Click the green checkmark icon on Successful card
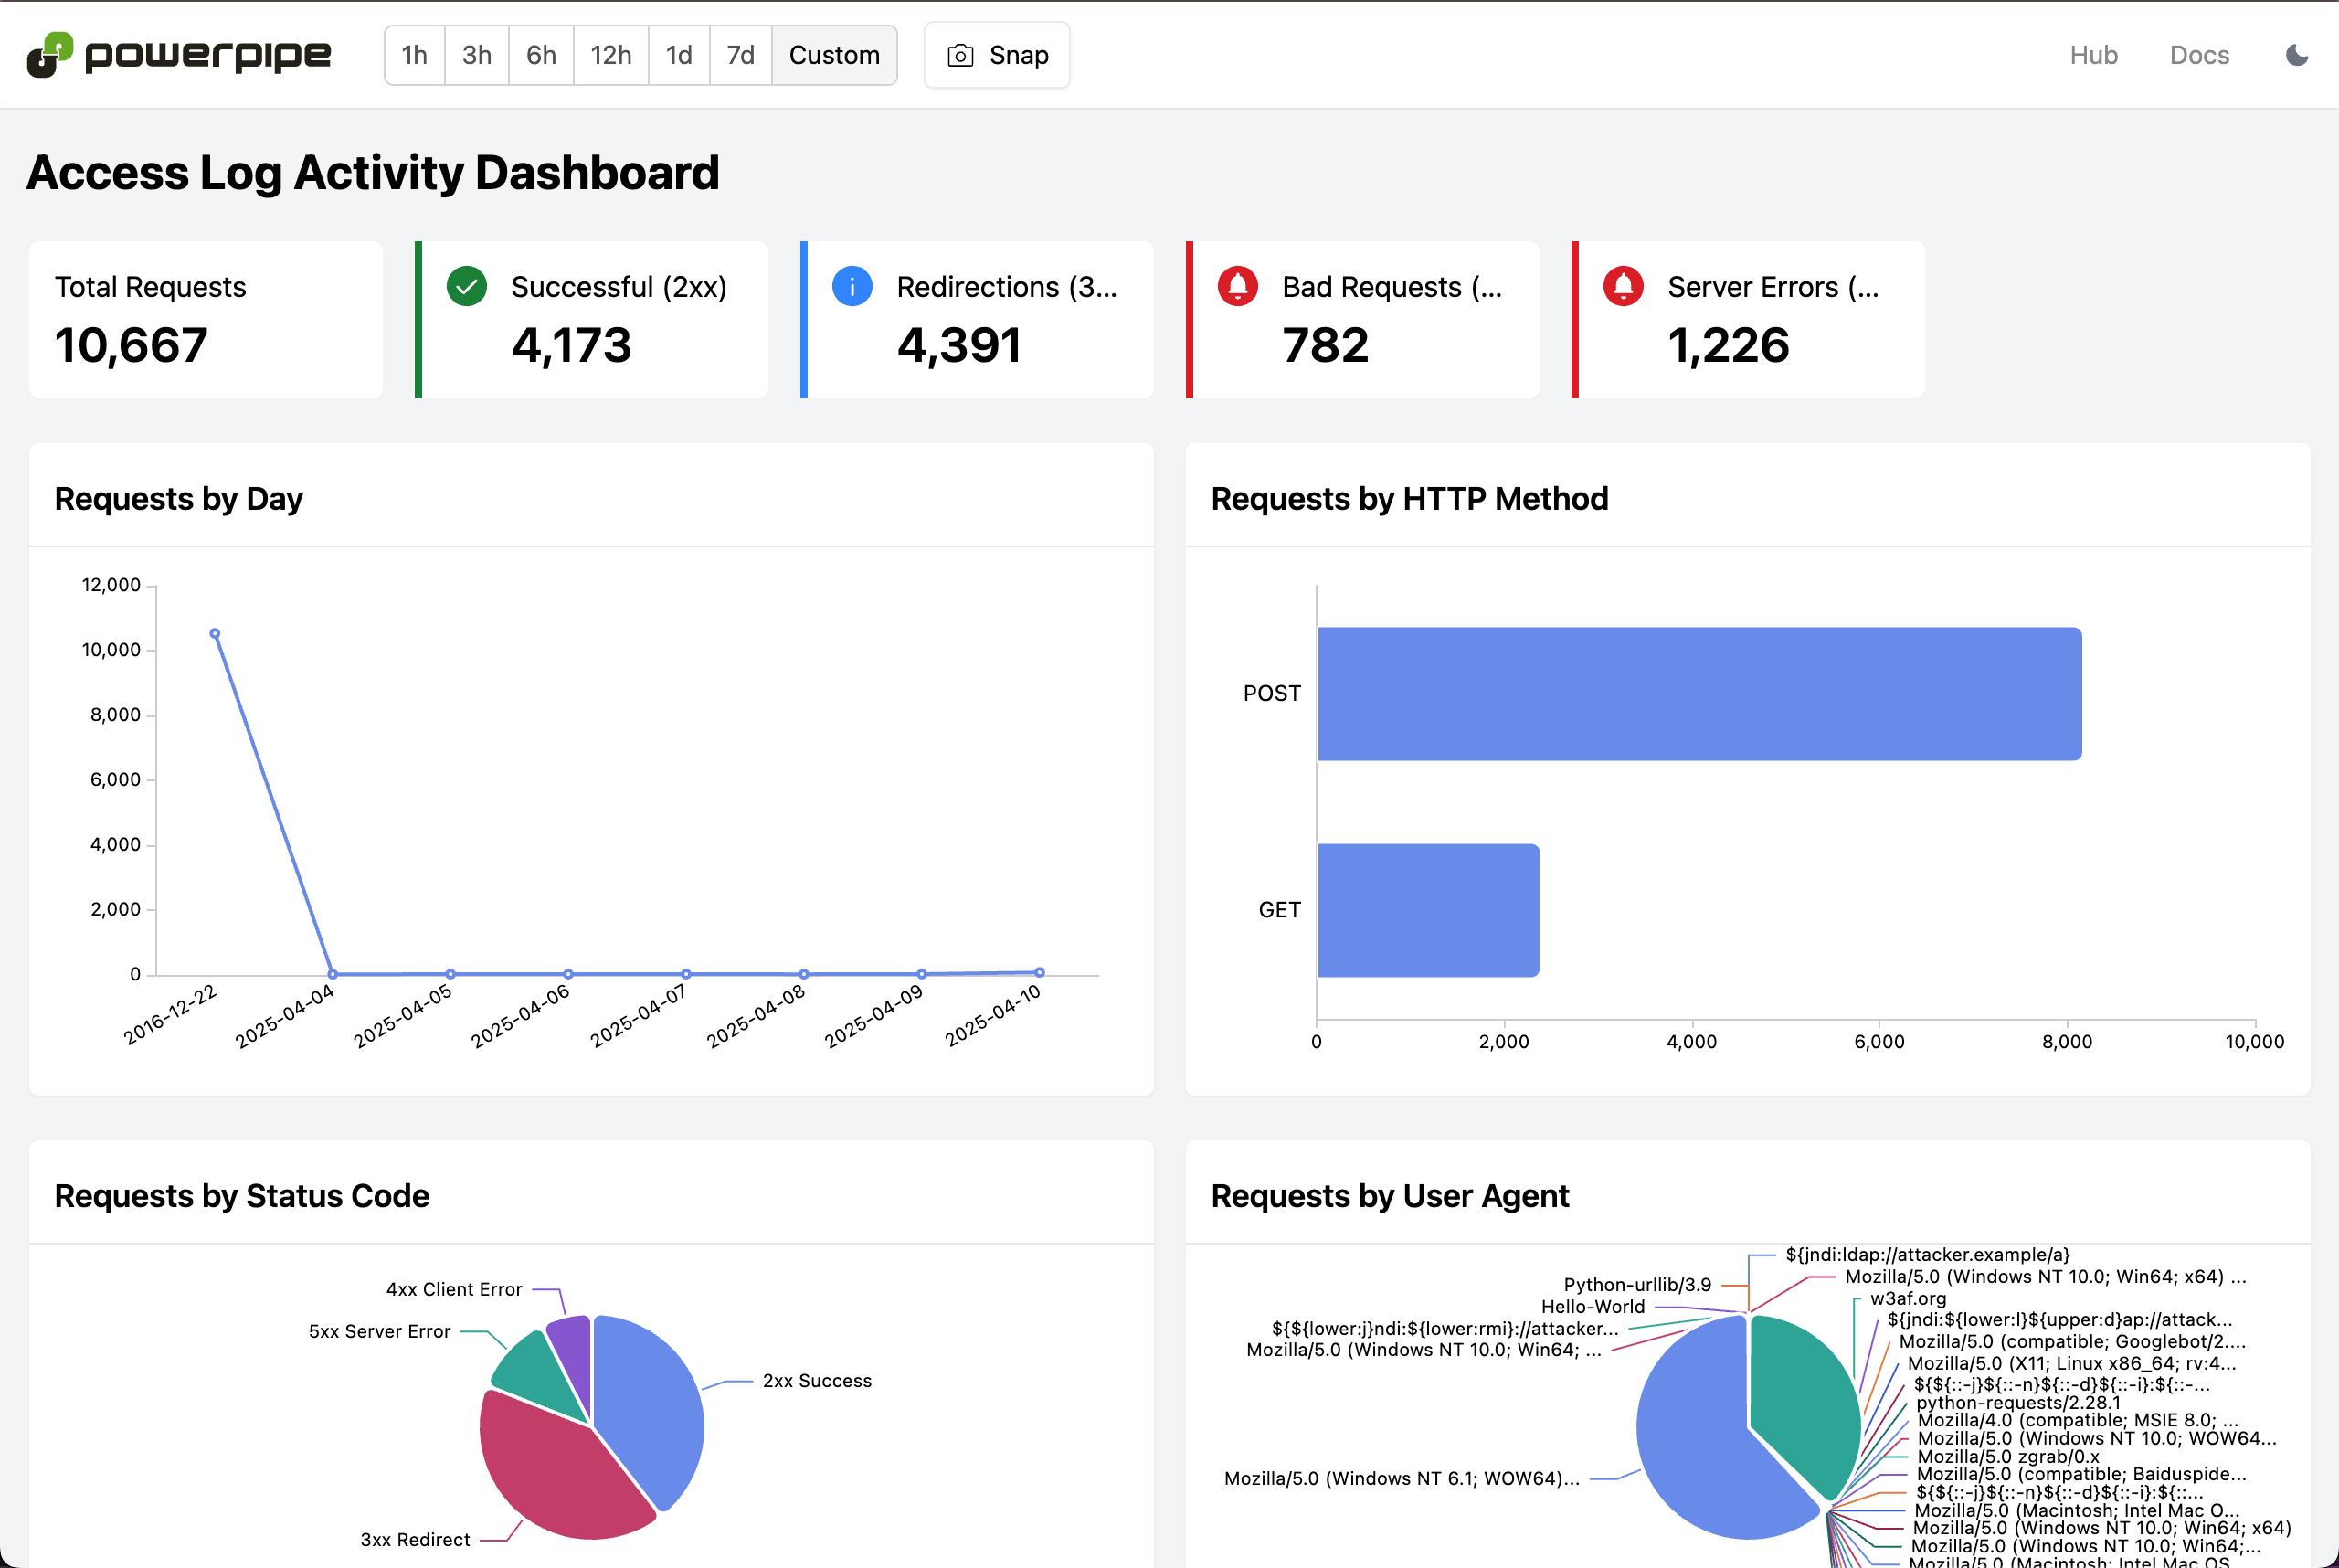Viewport: 2339px width, 1568px height. [x=466, y=286]
